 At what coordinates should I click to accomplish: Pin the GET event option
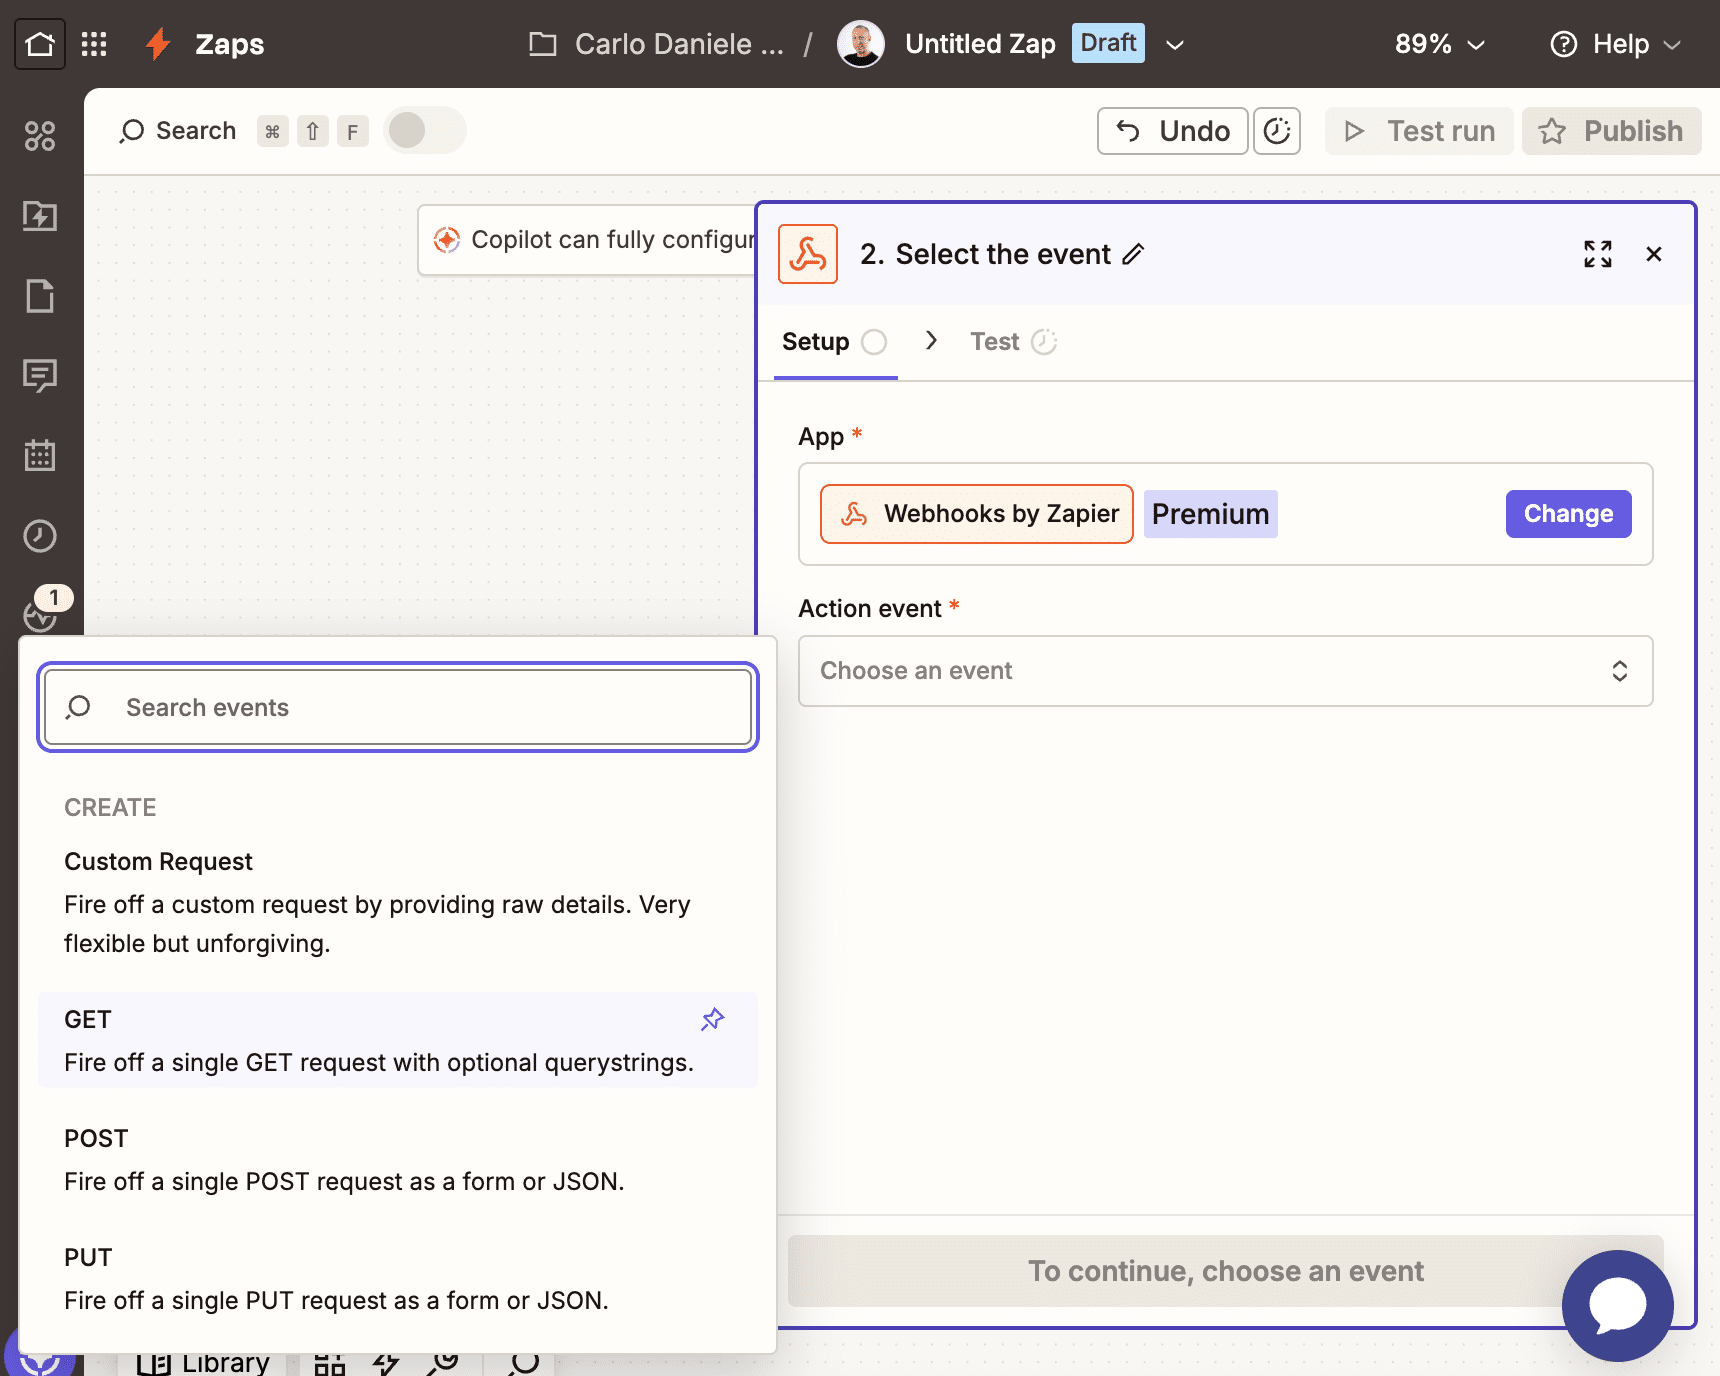pos(712,1019)
